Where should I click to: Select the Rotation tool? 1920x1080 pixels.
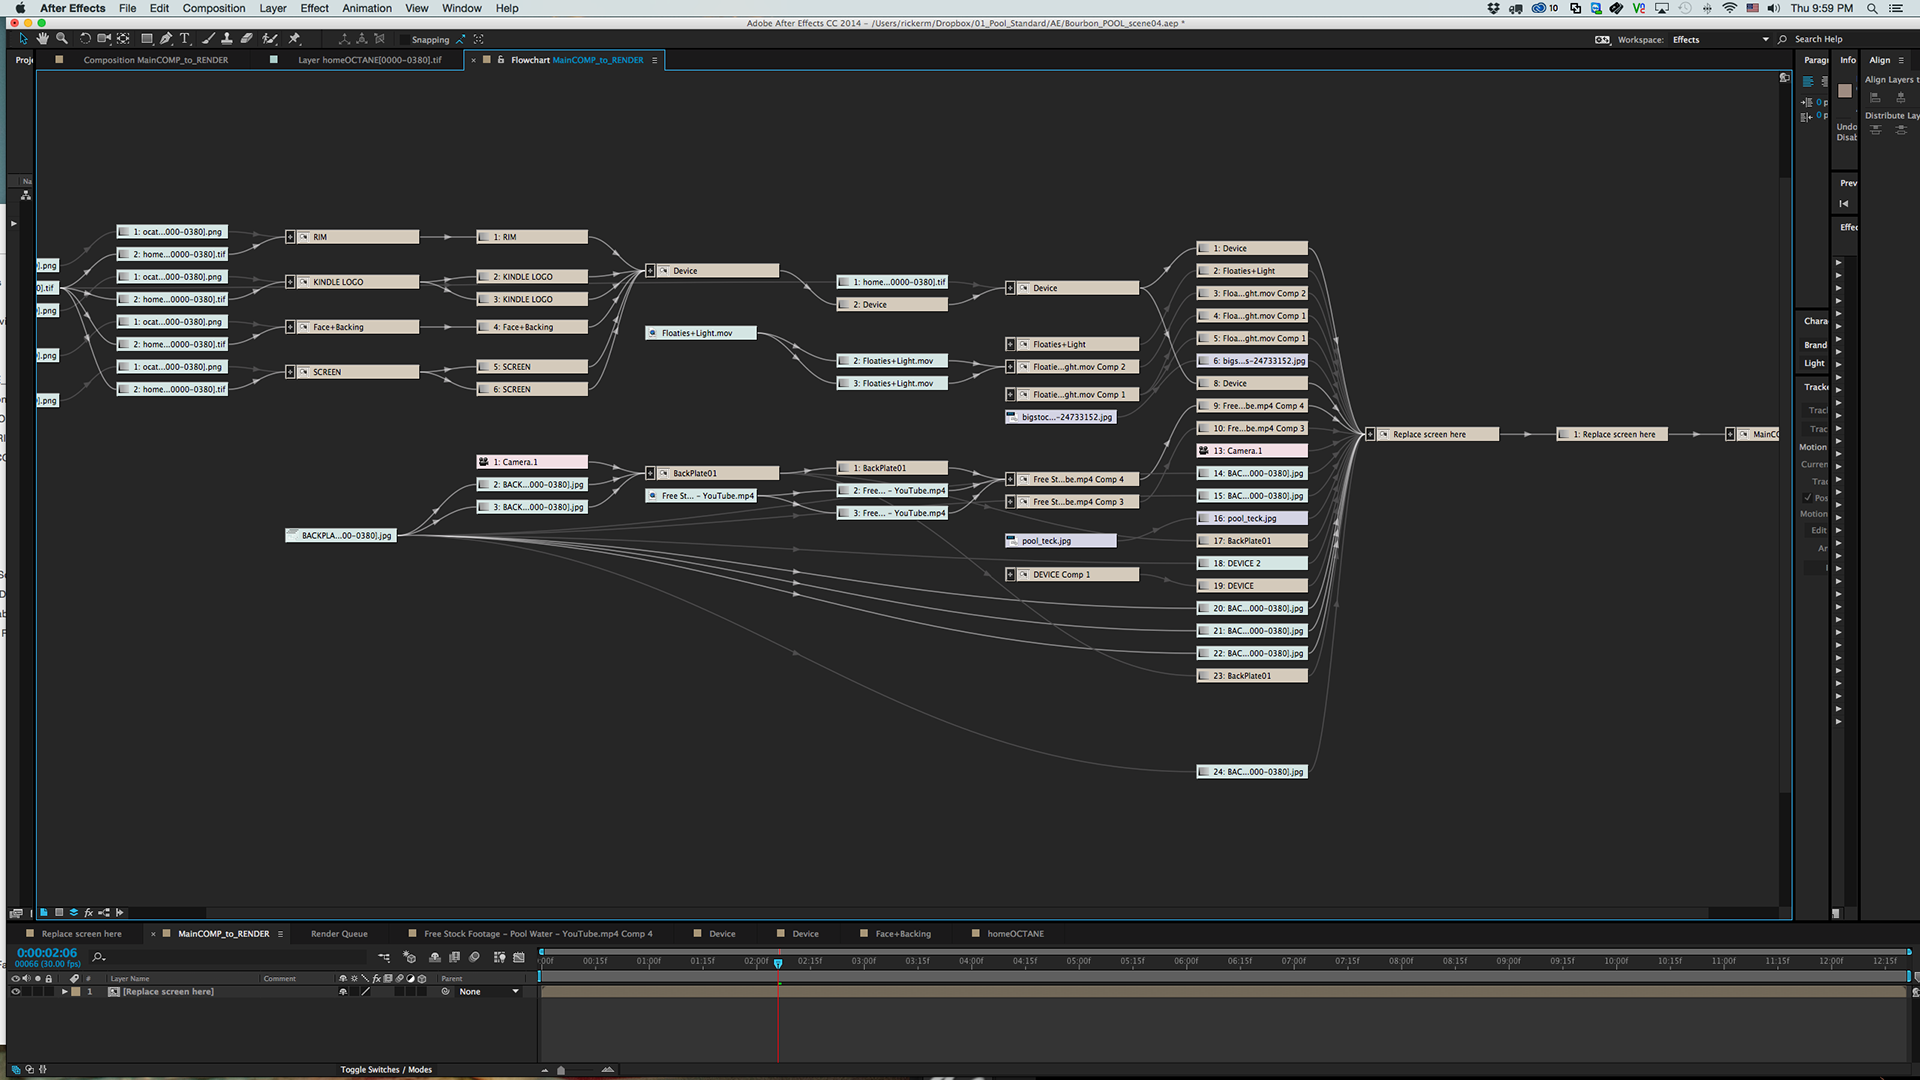[85, 39]
